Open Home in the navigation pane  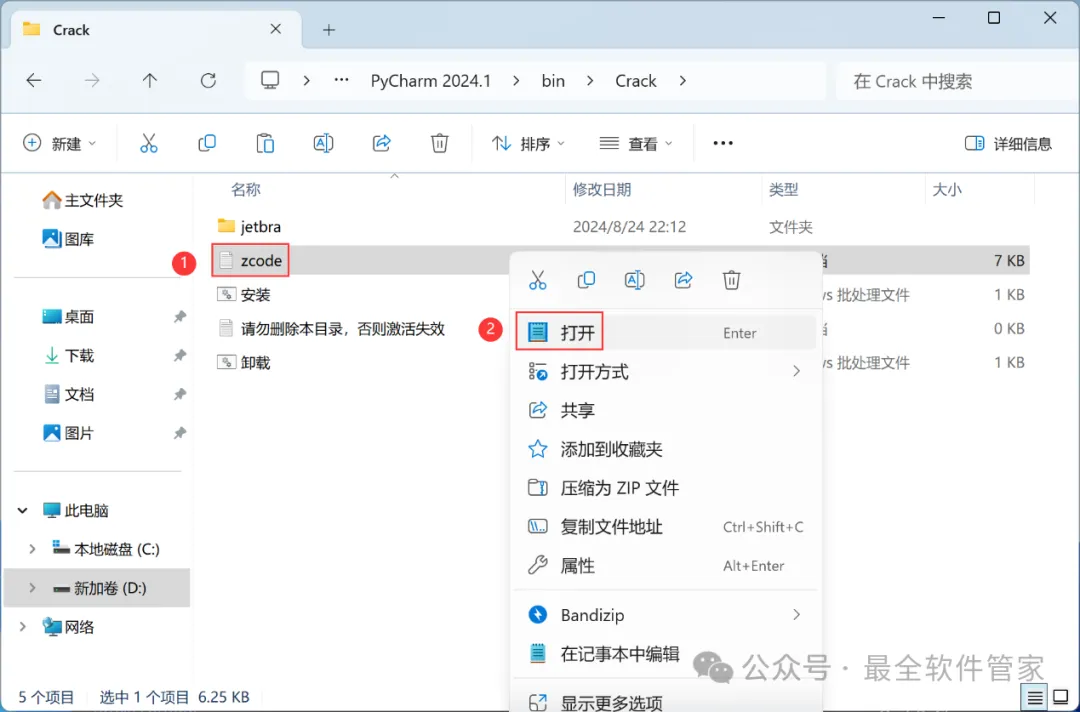(x=83, y=200)
